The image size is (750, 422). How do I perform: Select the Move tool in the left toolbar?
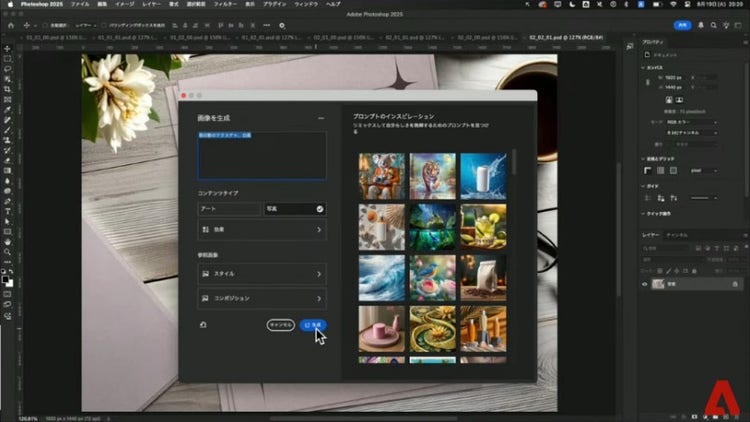[7, 48]
